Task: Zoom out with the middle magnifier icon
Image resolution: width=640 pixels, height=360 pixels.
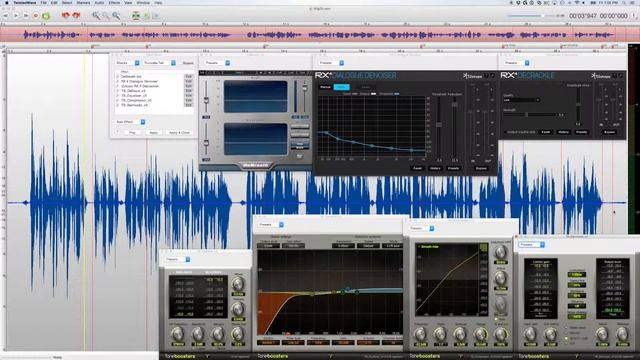Action: pyautogui.click(x=106, y=16)
